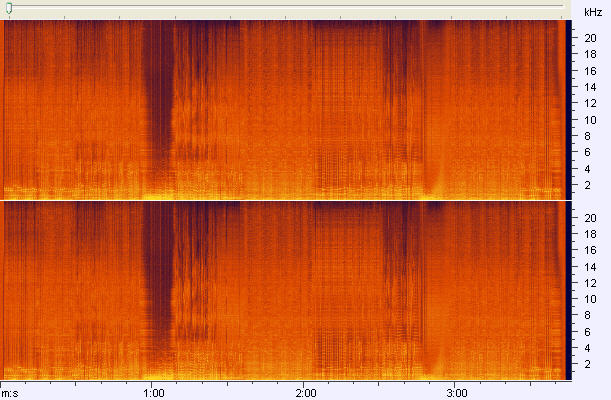611x400 pixels.
Task: Click the dark band near 1:00 in top channel
Action: coord(157,100)
